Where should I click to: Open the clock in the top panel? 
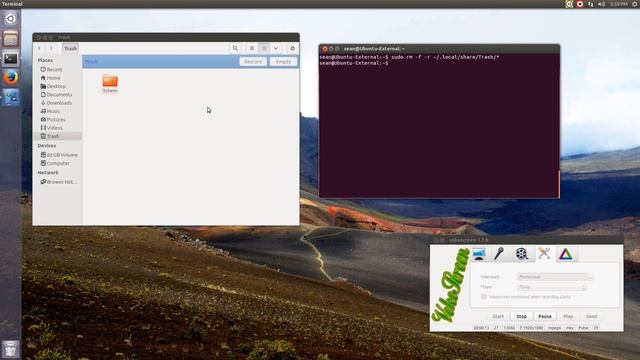(619, 4)
